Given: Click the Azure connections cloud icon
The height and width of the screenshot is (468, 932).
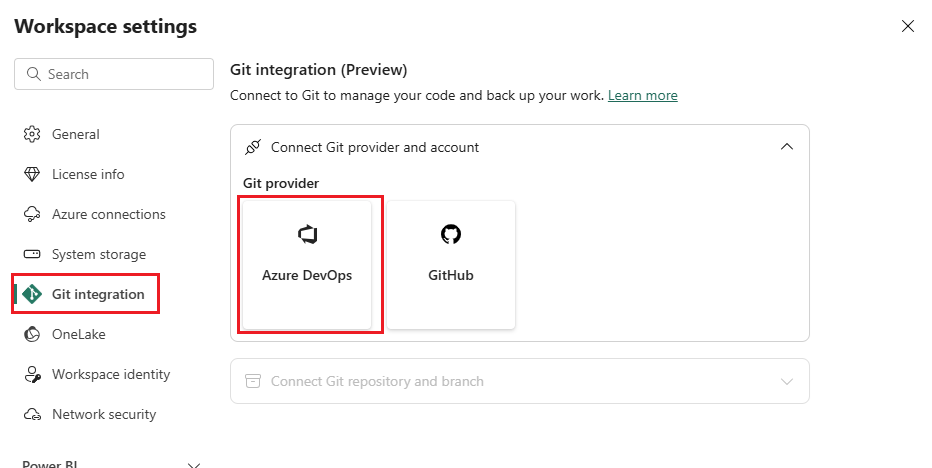Looking at the screenshot, I should pos(32,214).
